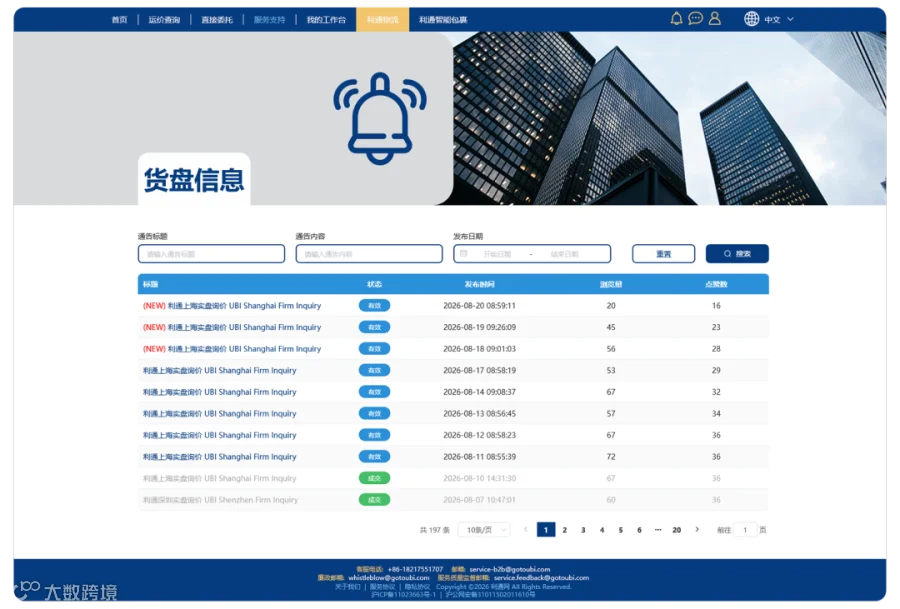Image resolution: width=900 pixels, height=609 pixels.
Task: Open the inquiry posted 2026-08-12
Action: (219, 435)
